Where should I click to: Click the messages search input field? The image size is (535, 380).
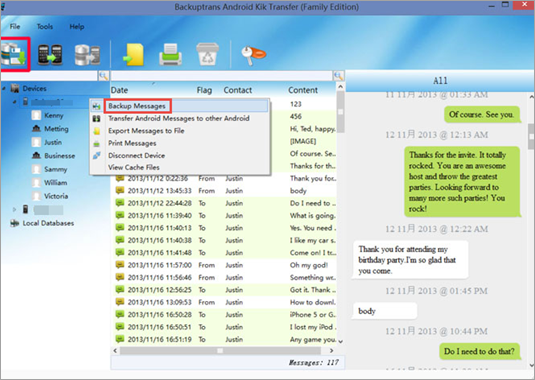click(222, 76)
